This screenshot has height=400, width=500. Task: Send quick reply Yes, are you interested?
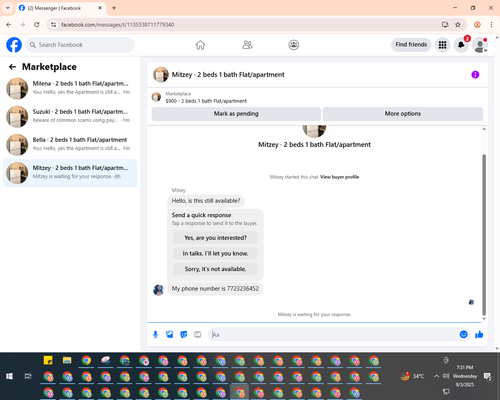click(215, 238)
